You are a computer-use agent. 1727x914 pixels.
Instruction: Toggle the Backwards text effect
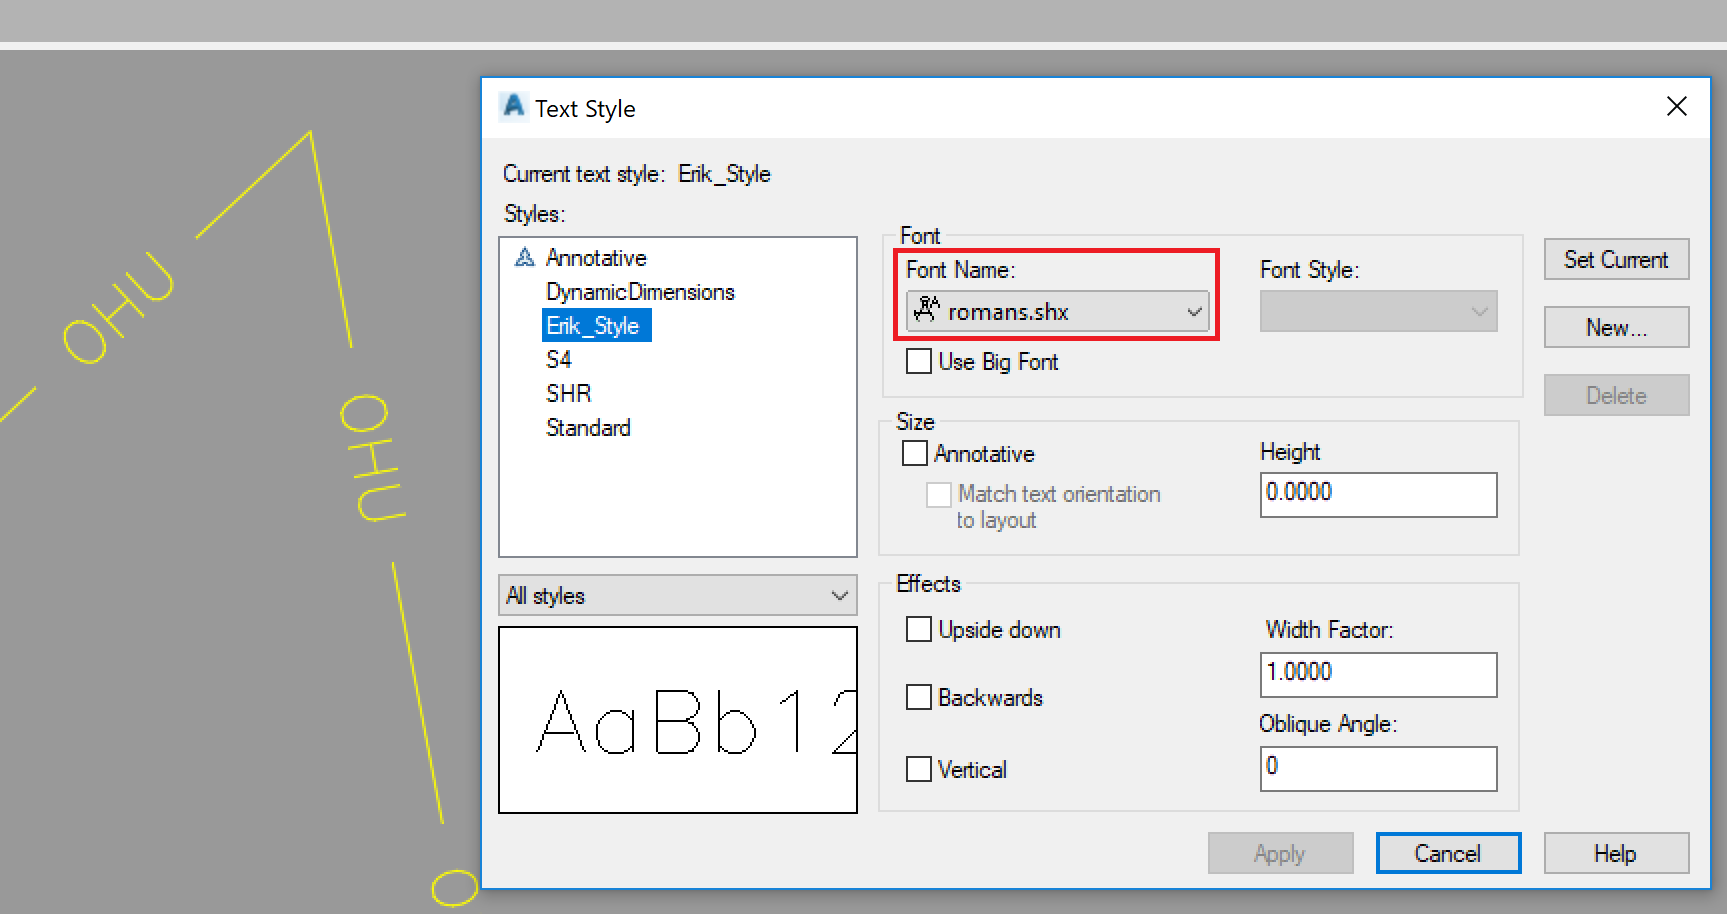919,697
